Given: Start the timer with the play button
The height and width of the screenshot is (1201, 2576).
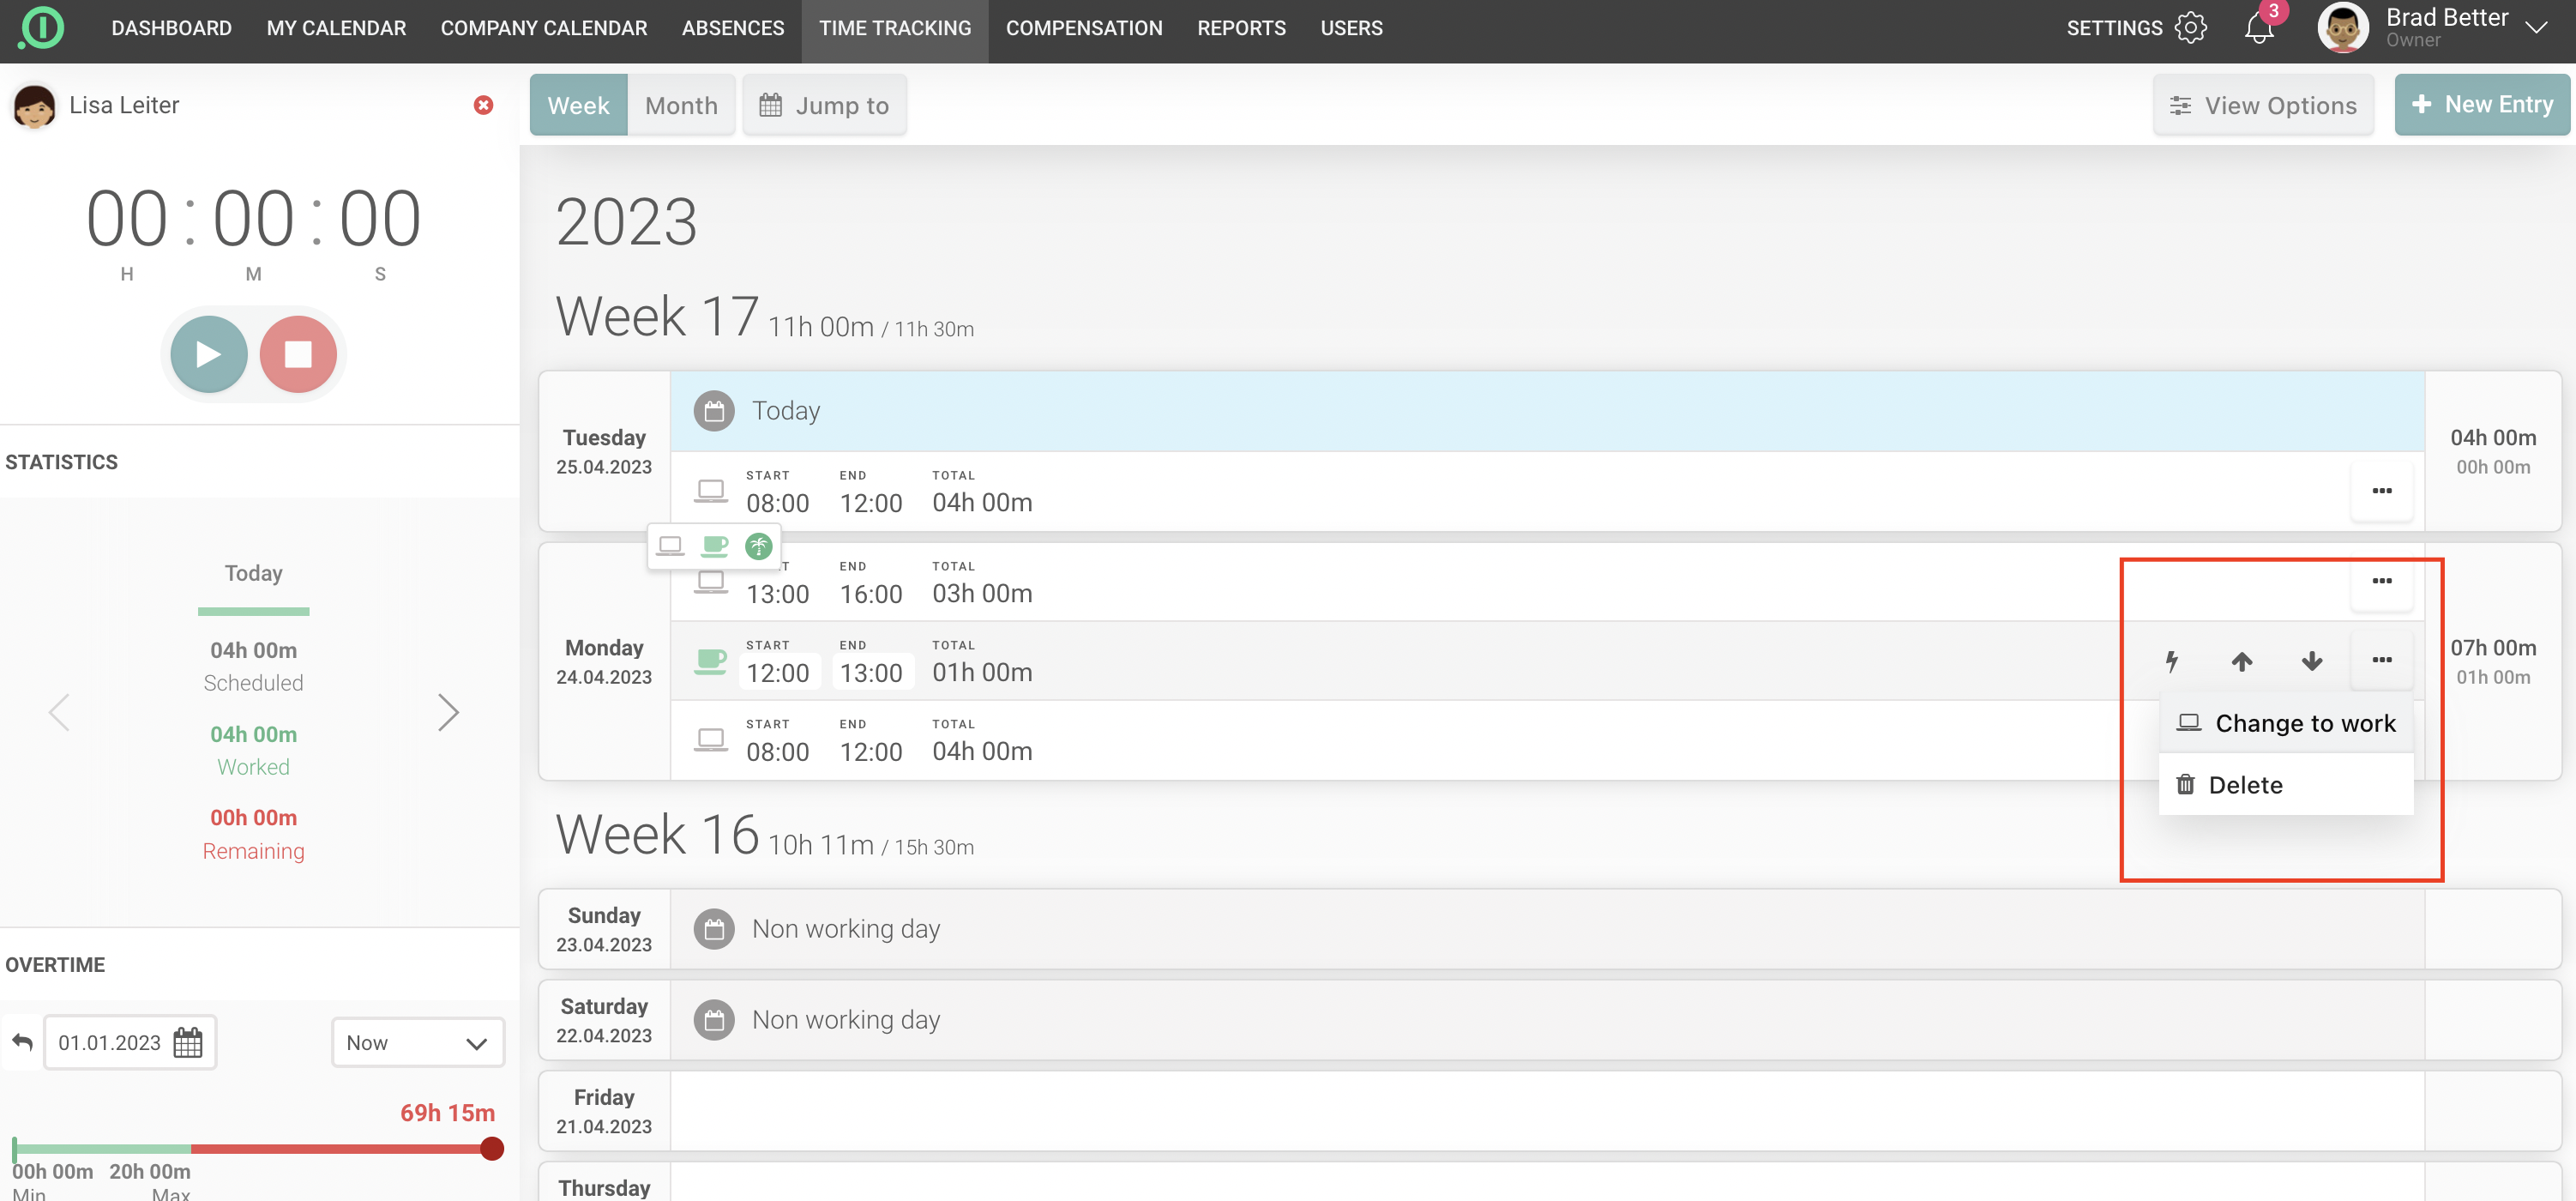Looking at the screenshot, I should [x=208, y=354].
